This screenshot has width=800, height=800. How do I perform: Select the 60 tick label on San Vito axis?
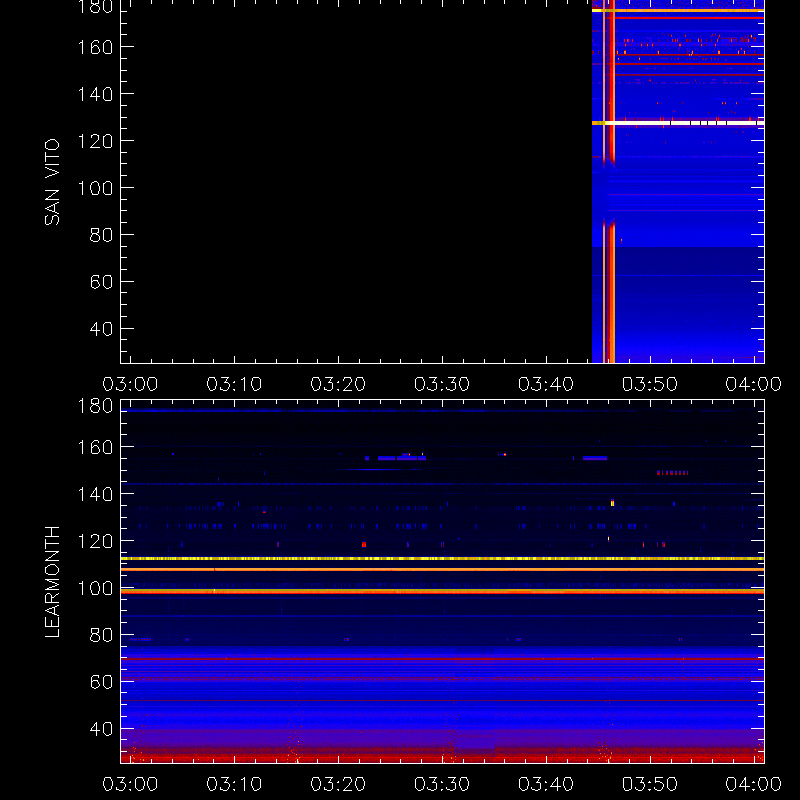pos(101,282)
